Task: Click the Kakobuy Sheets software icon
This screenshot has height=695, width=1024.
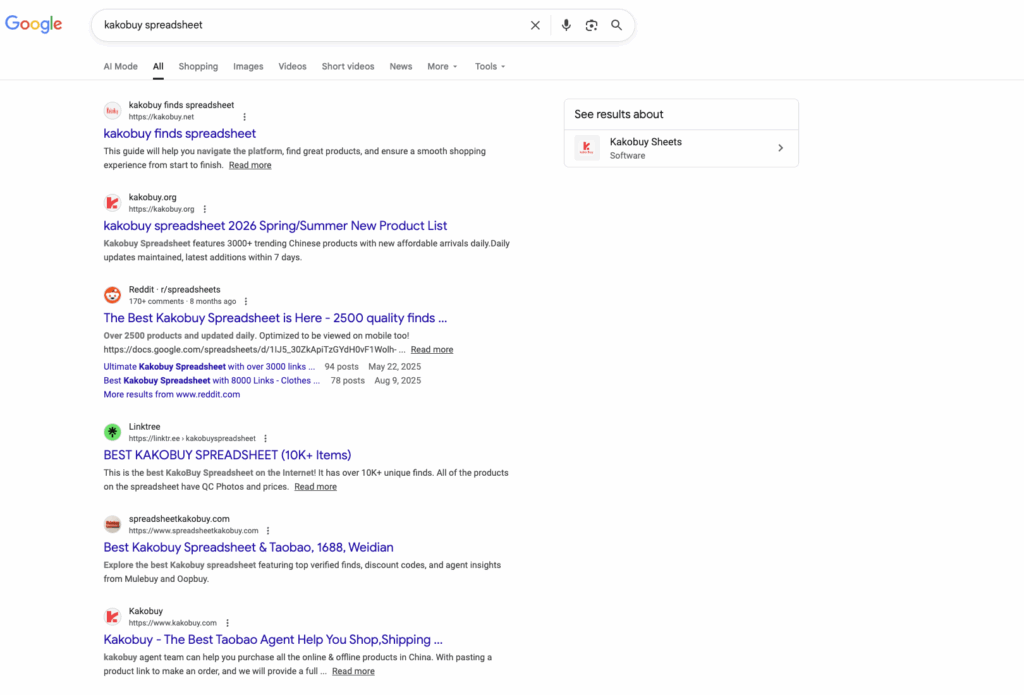Action: (x=586, y=148)
